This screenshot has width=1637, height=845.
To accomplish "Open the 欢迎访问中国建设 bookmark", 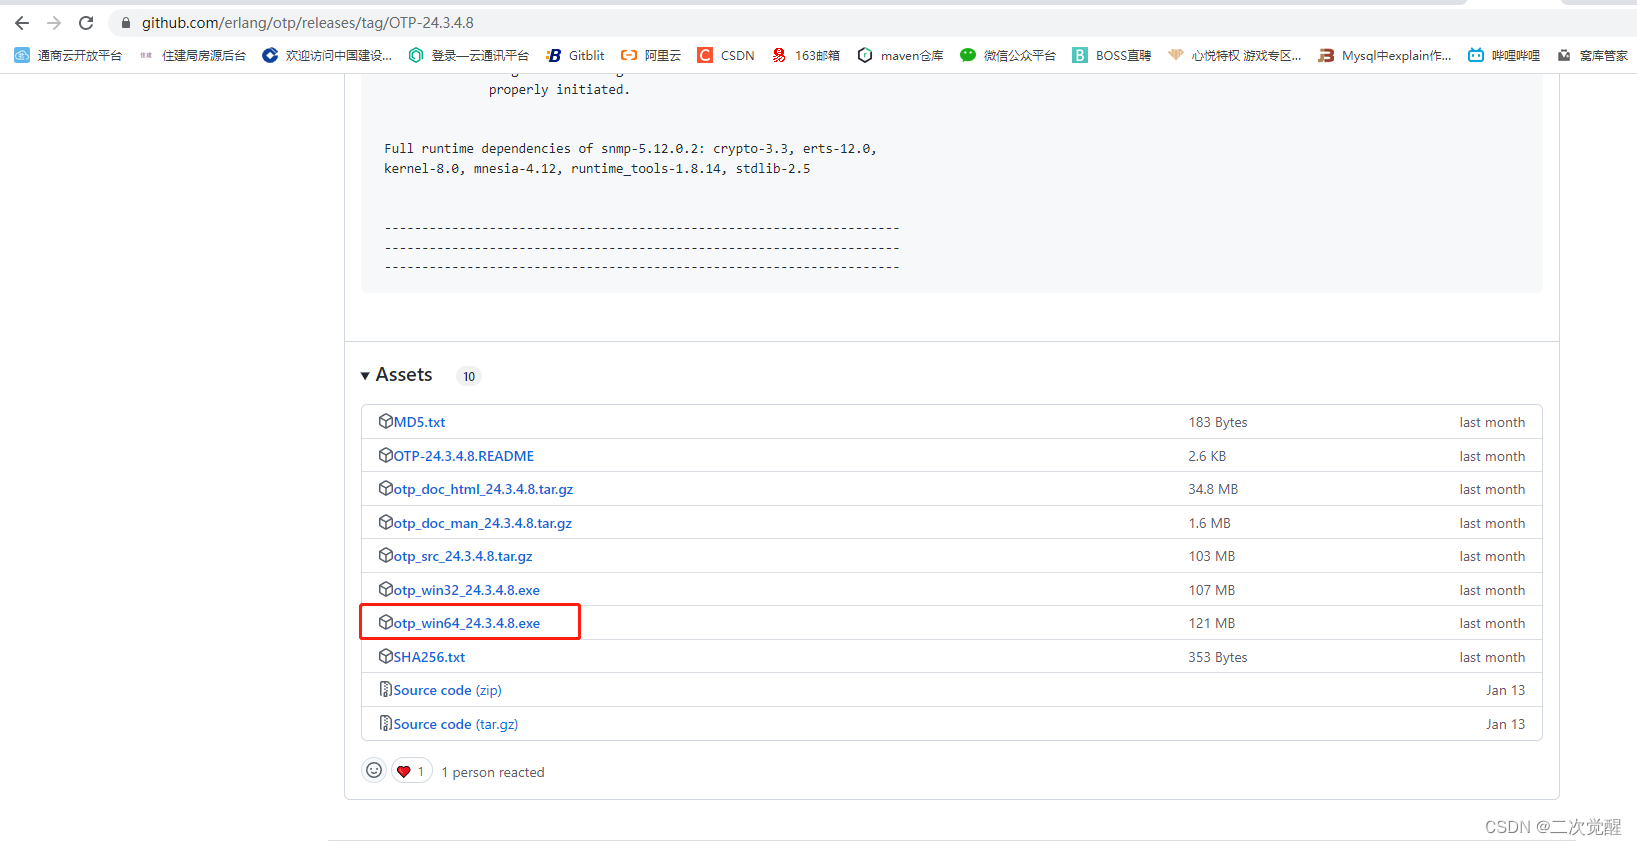I will pyautogui.click(x=327, y=55).
